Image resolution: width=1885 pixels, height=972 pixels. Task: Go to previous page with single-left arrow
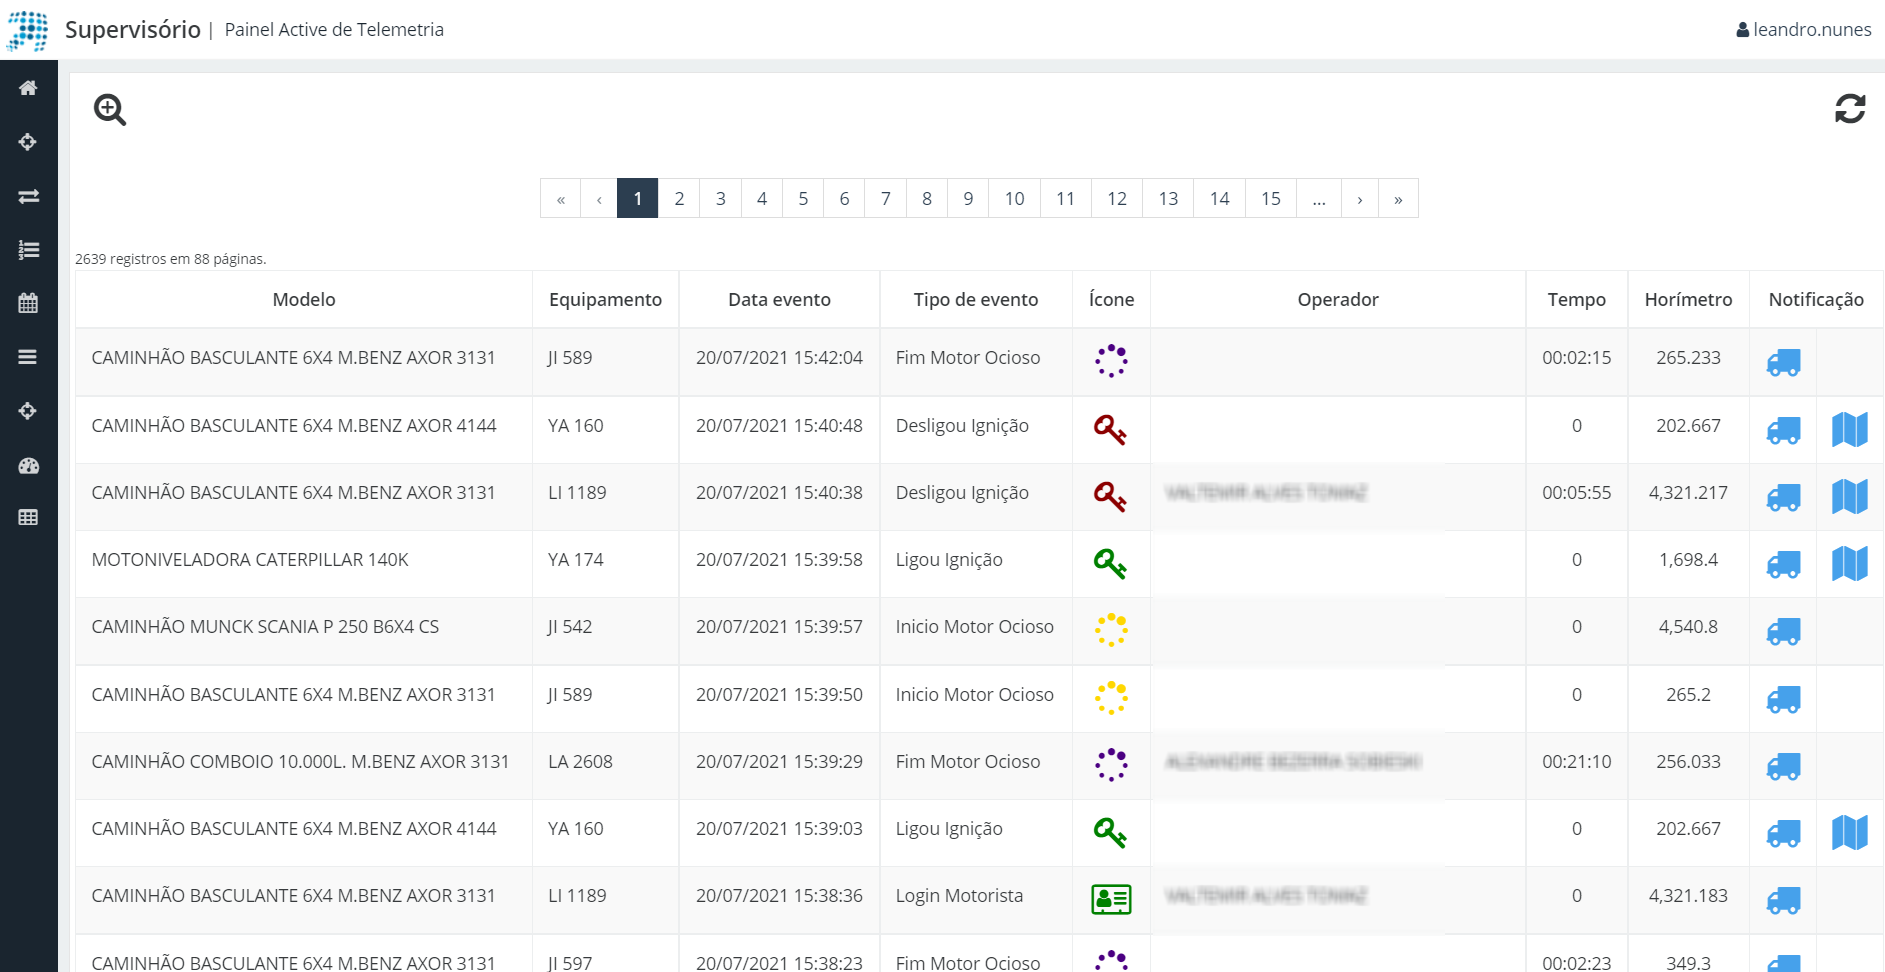(599, 199)
